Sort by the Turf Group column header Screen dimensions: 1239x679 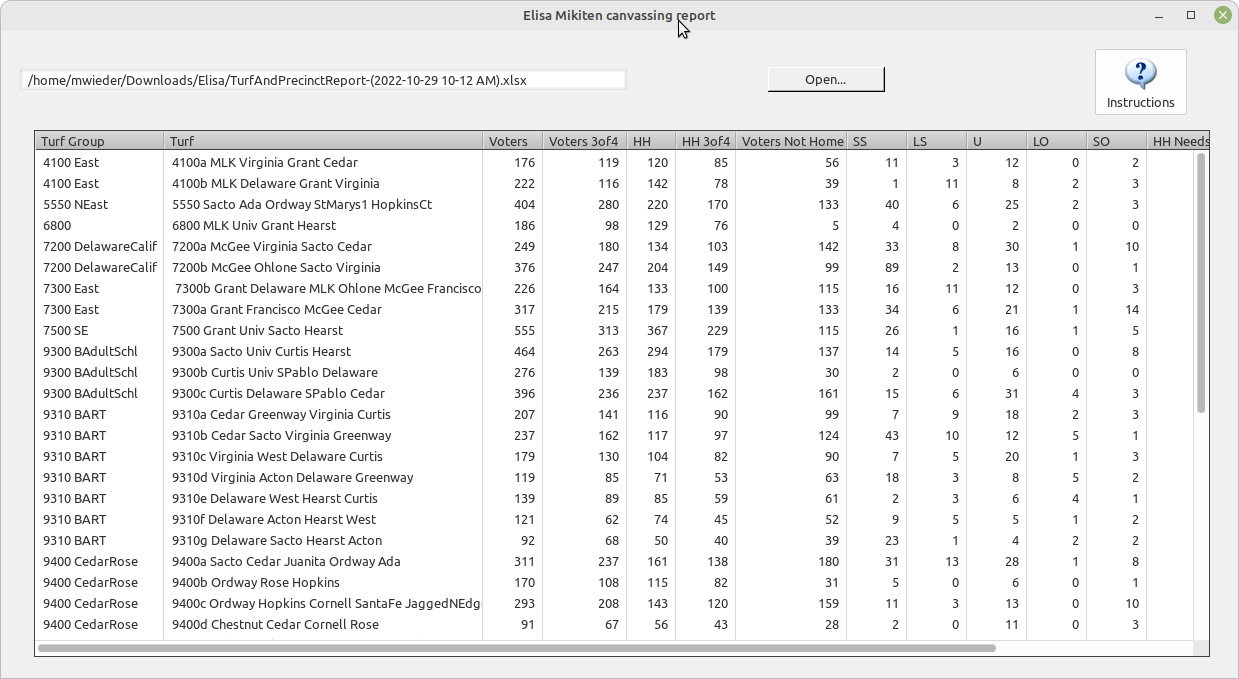[x=98, y=141]
